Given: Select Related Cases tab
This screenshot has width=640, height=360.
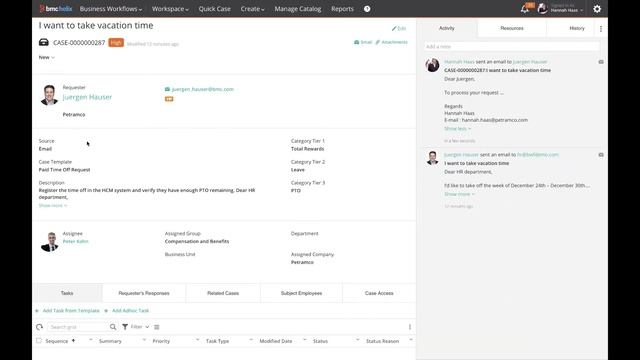Looking at the screenshot, I should 223,293.
